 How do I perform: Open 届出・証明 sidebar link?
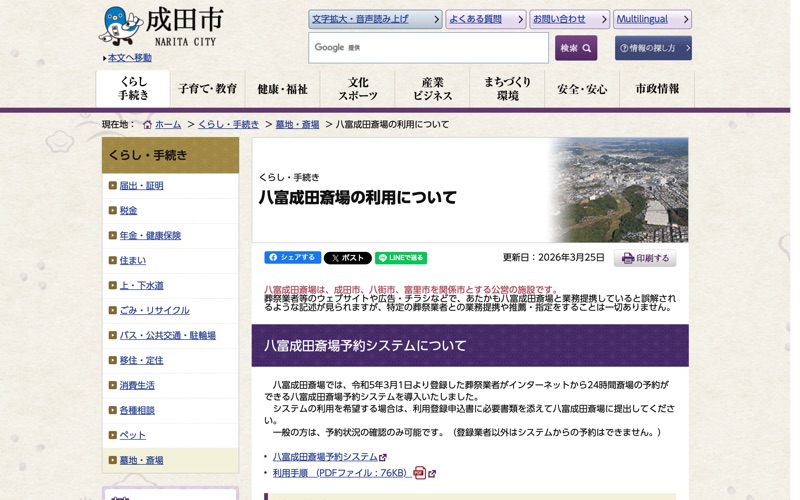[141, 186]
